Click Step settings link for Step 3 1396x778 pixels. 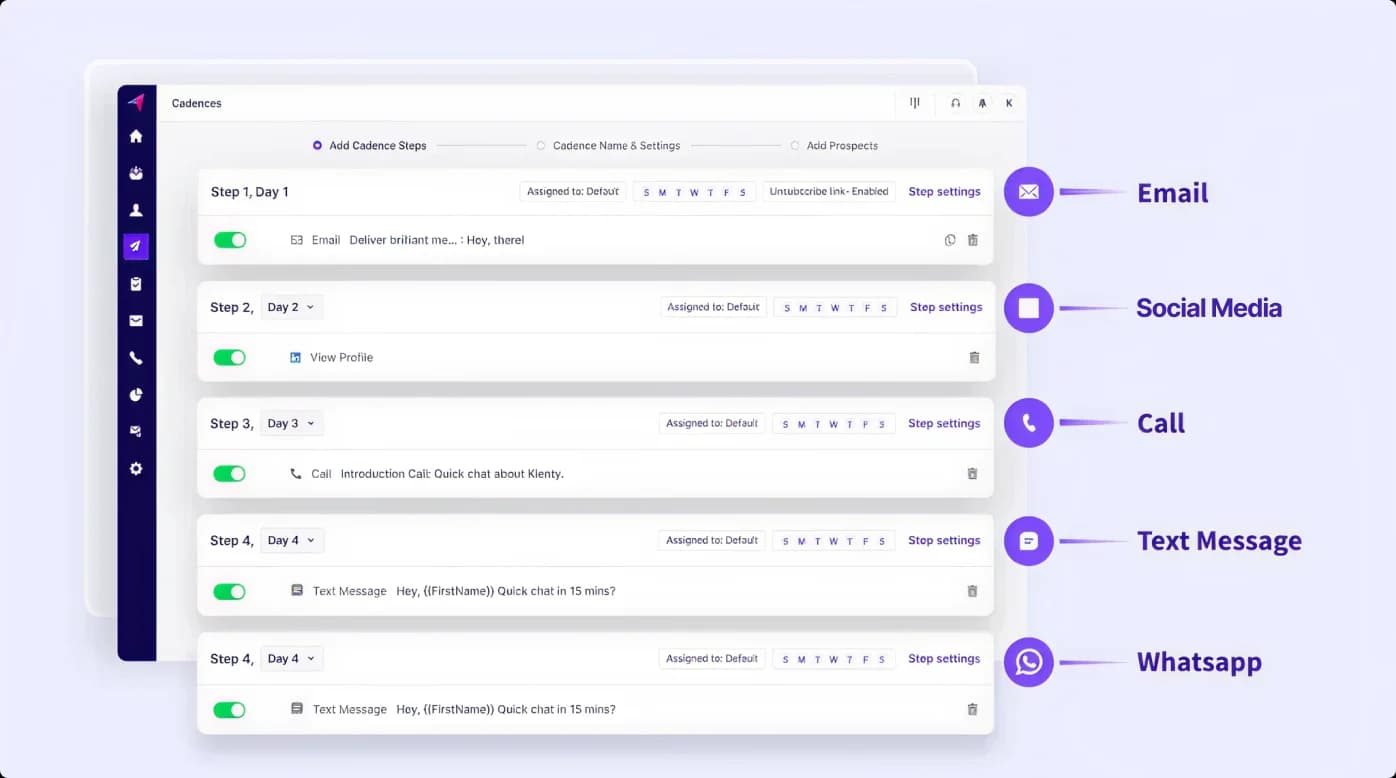pyautogui.click(x=944, y=424)
